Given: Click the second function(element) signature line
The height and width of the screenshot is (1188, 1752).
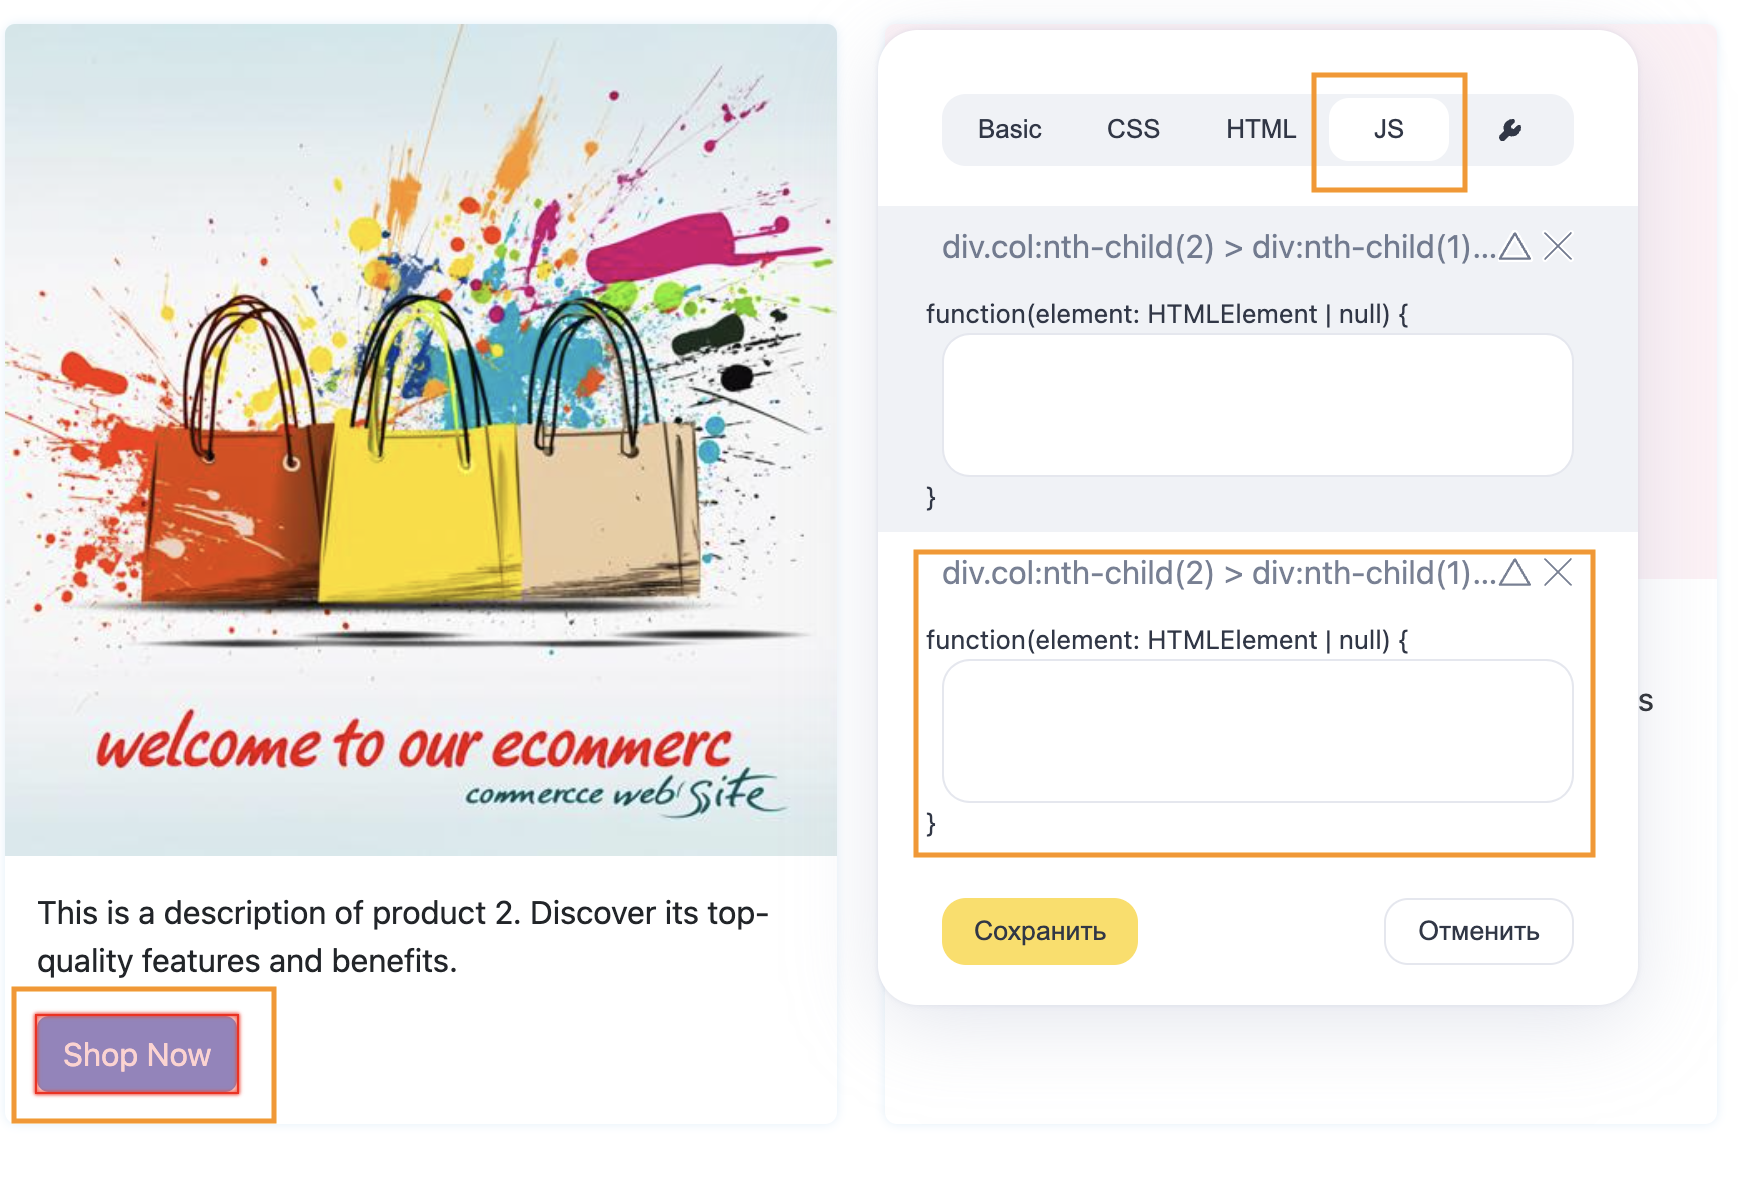Looking at the screenshot, I should pyautogui.click(x=1166, y=640).
